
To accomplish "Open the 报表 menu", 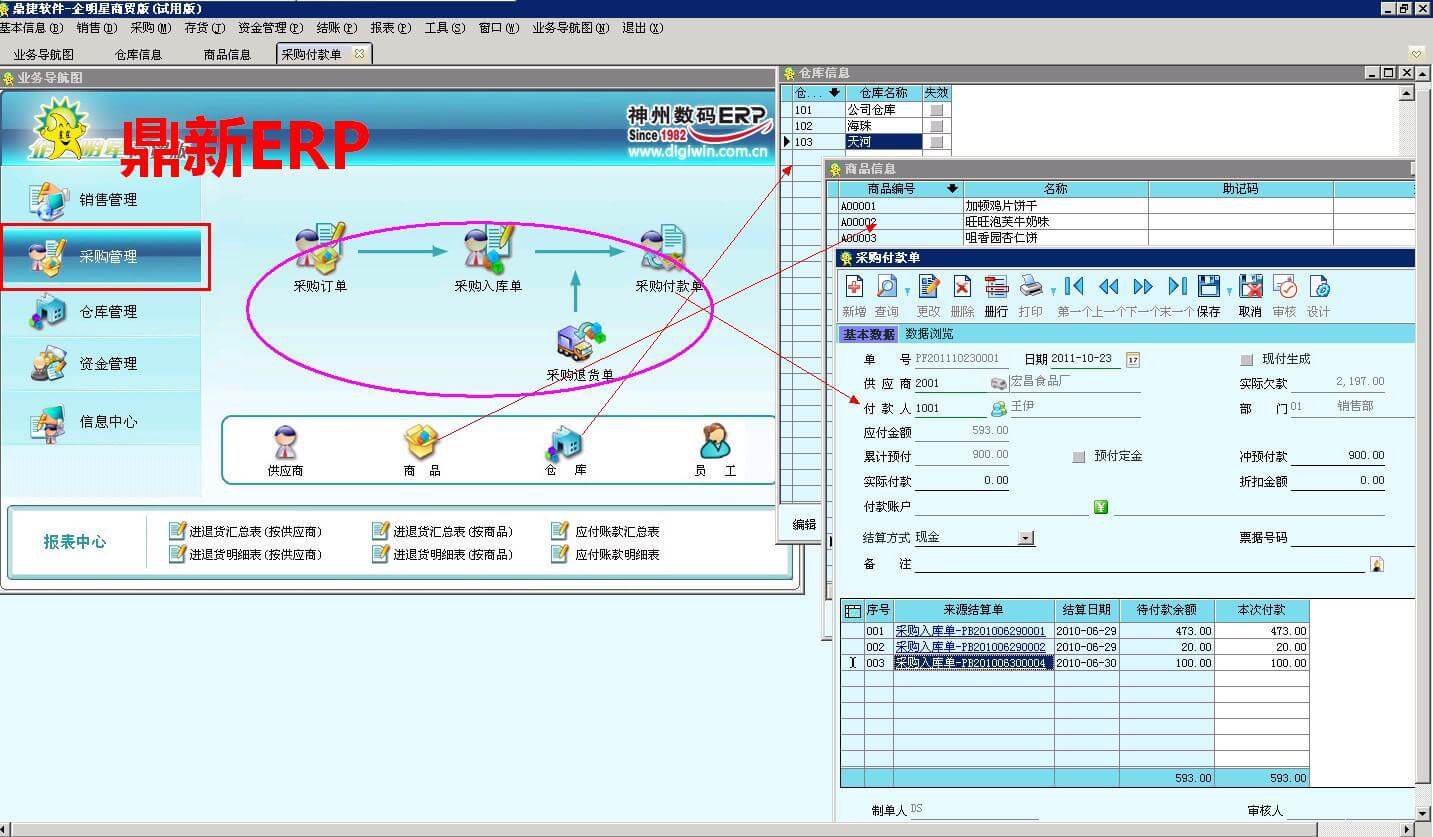I will coord(390,28).
